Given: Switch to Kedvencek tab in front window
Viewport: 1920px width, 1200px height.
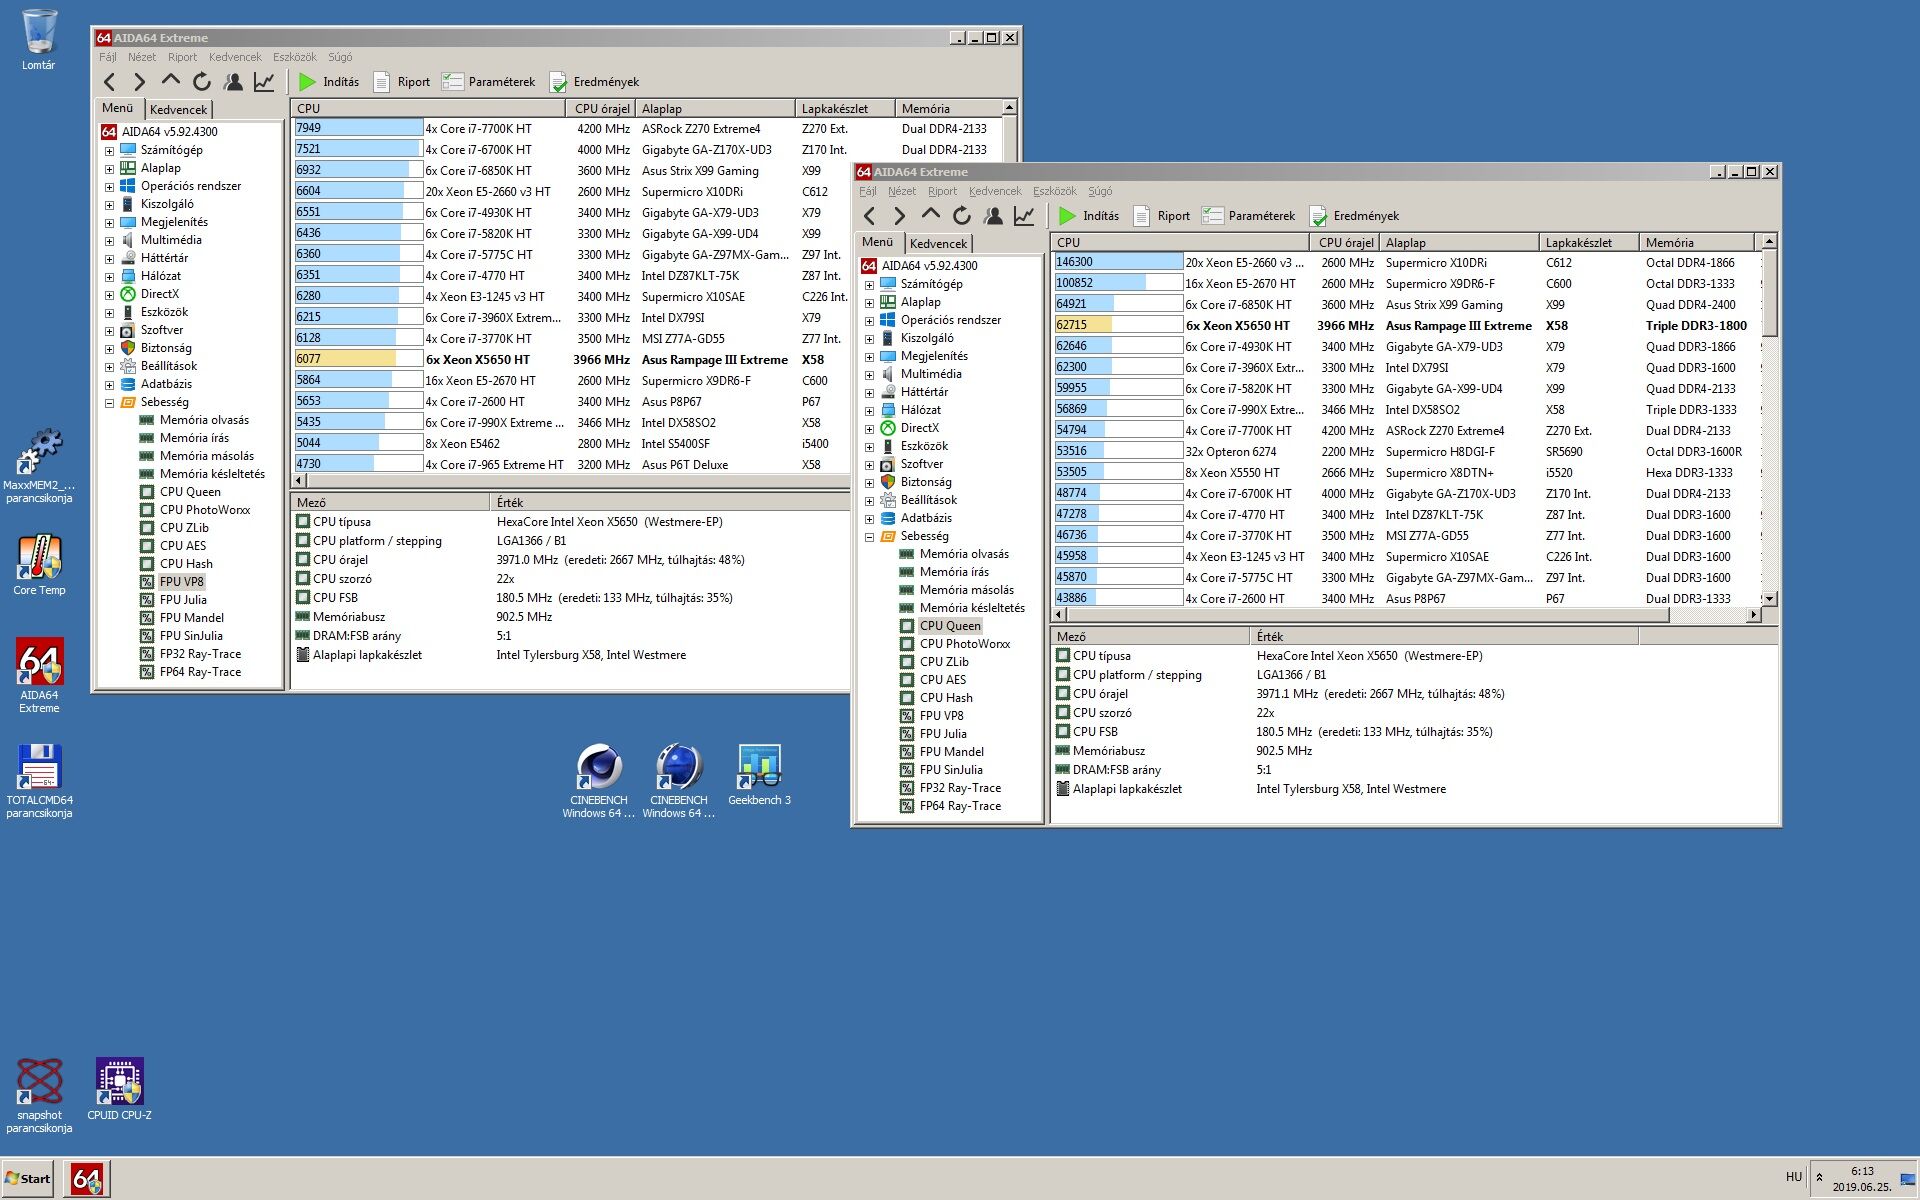Looking at the screenshot, I should (x=938, y=243).
